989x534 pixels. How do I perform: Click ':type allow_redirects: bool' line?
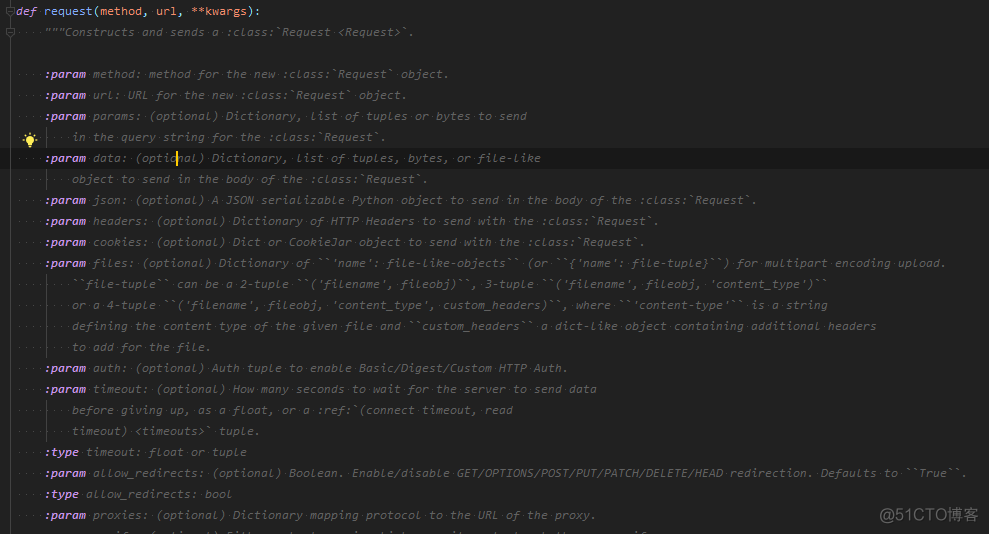[138, 494]
